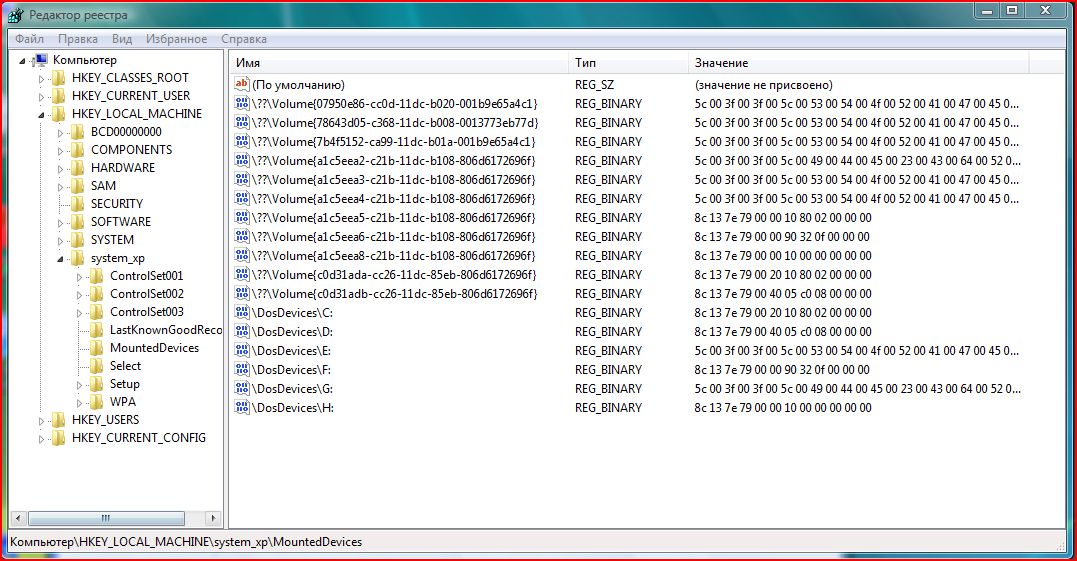Expand the HKEY_CURRENT_CONFIG branch

pos(41,438)
